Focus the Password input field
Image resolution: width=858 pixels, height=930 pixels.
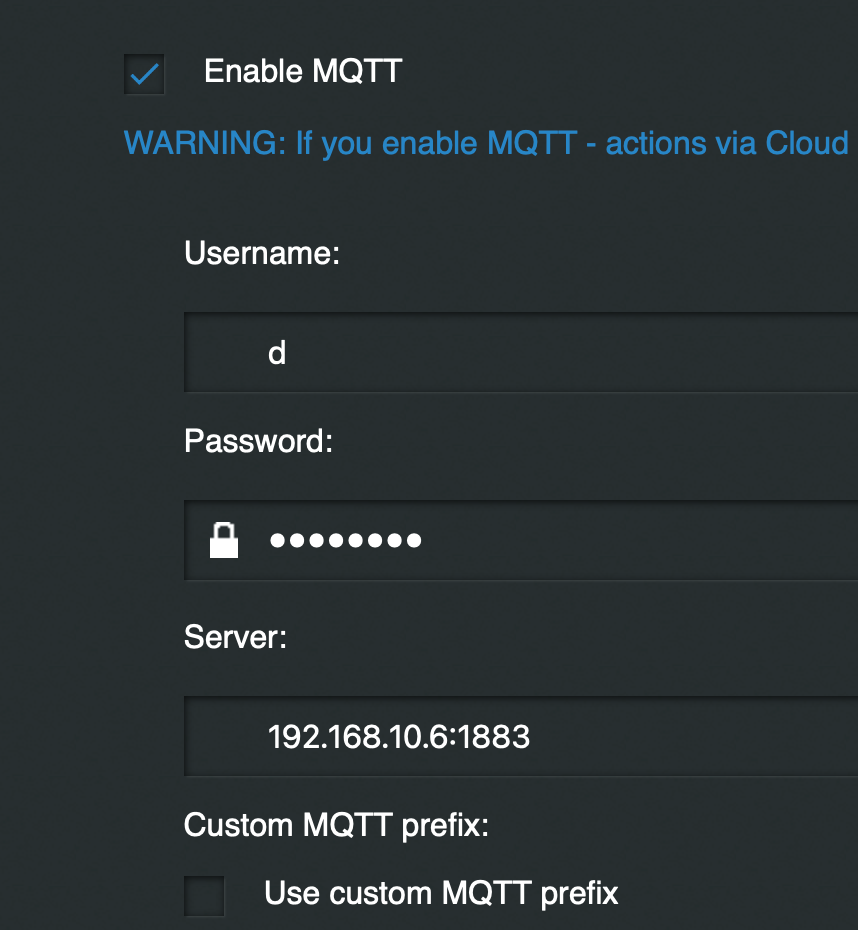tap(521, 540)
